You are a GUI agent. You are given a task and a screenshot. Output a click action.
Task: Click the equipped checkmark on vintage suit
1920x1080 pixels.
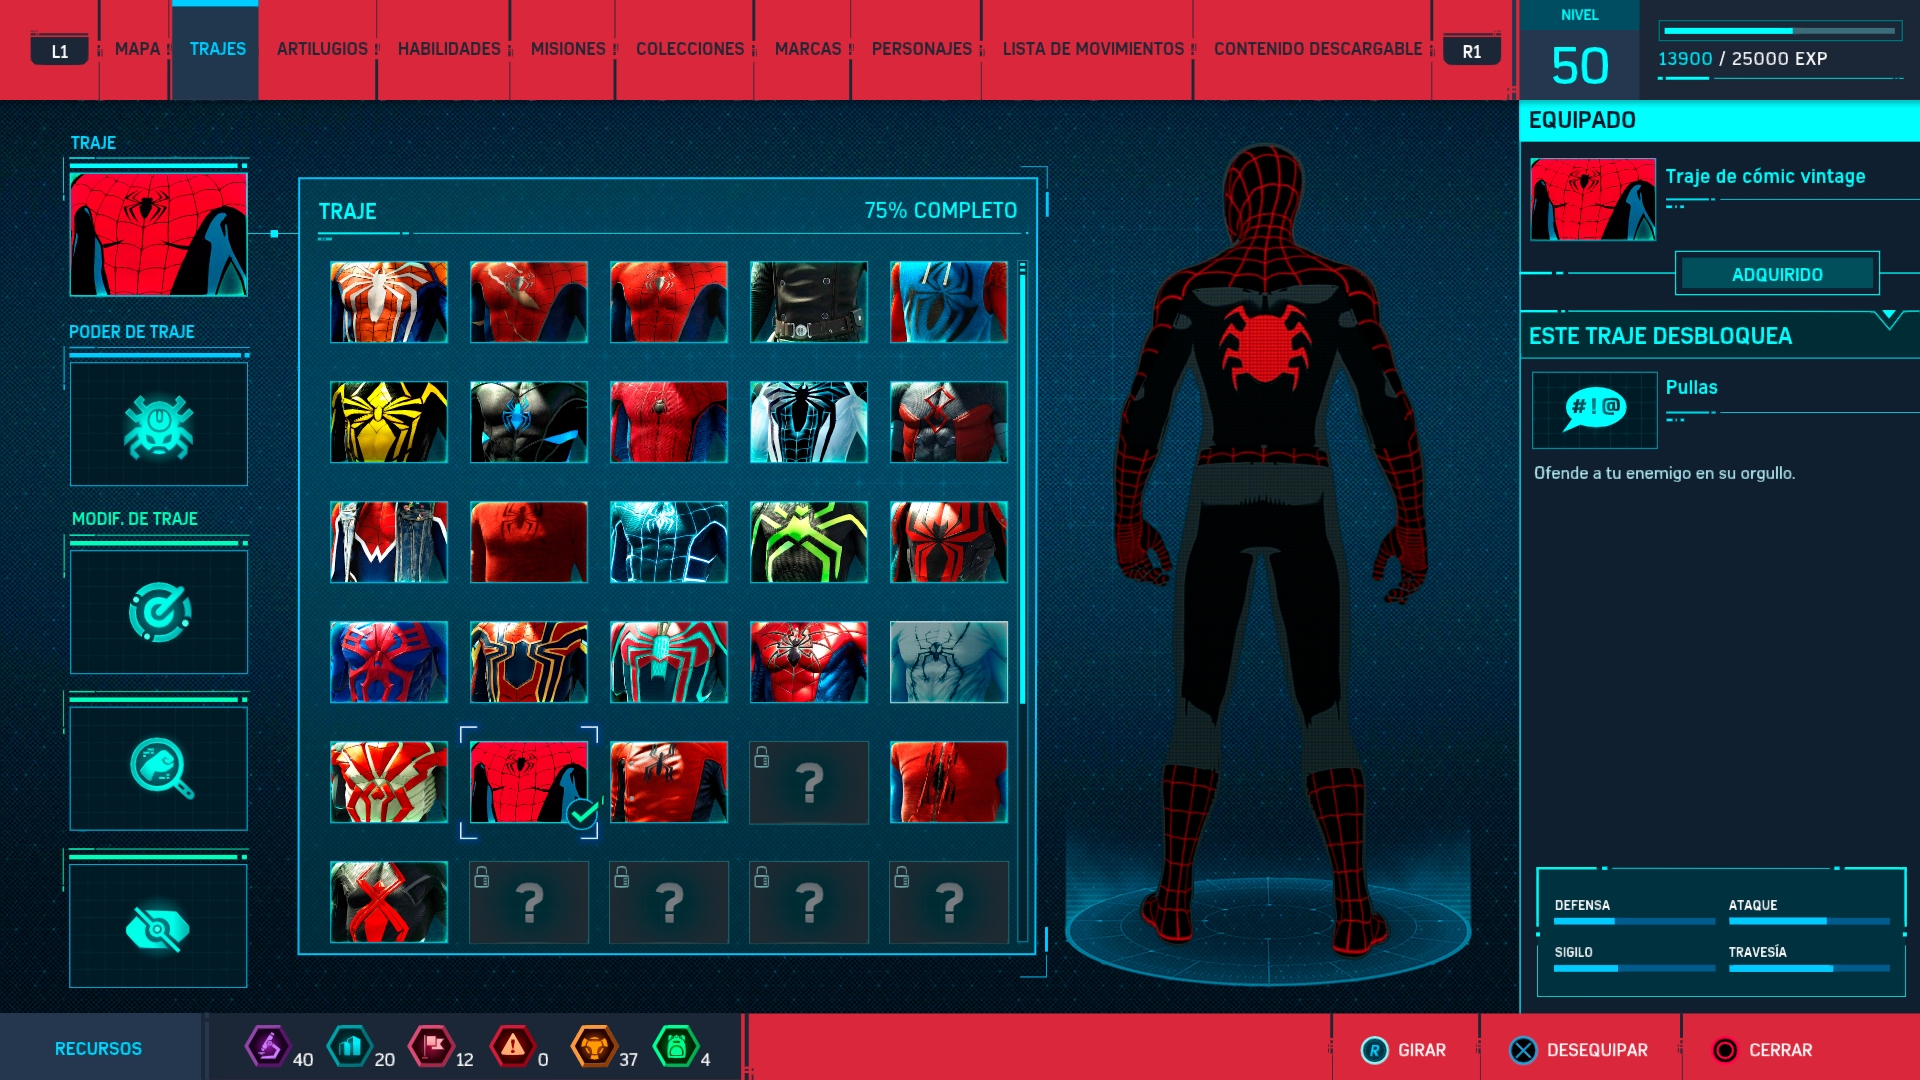(x=582, y=814)
